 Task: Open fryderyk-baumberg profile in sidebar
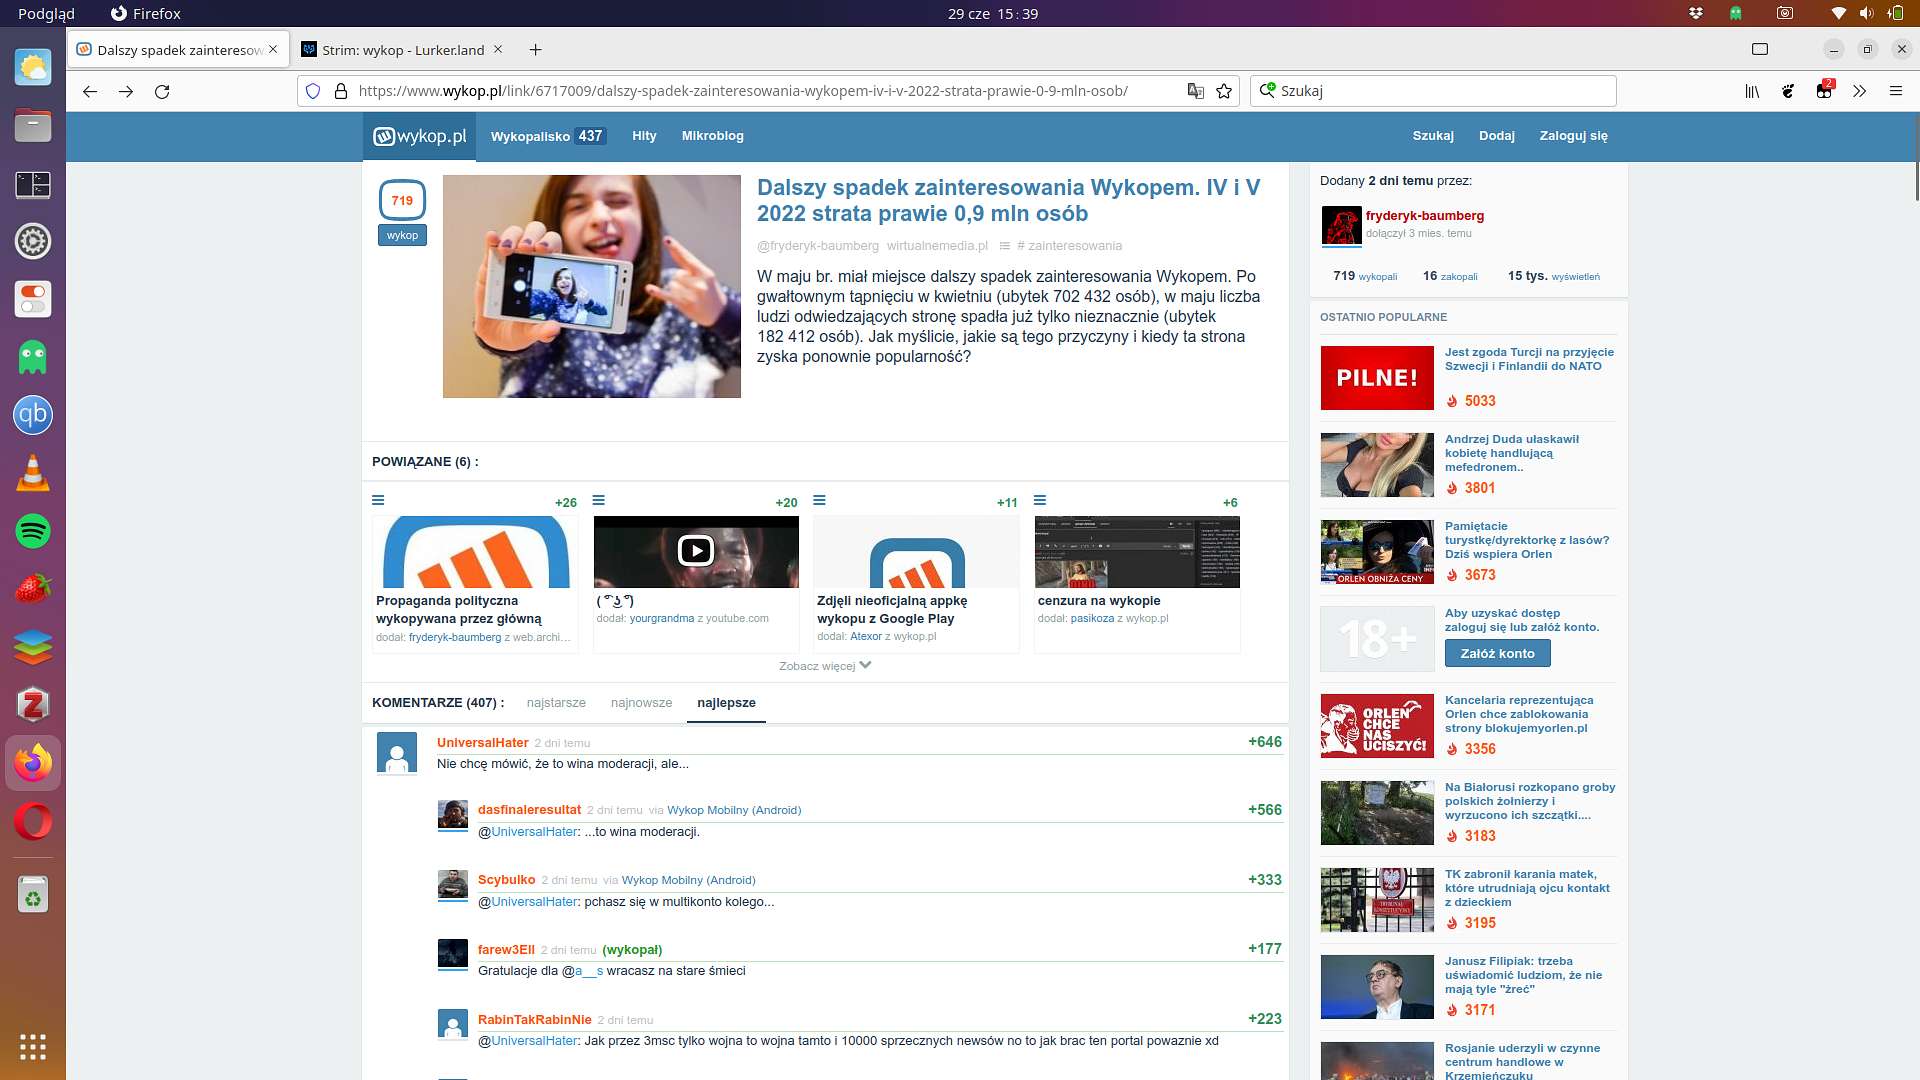[x=1424, y=216]
